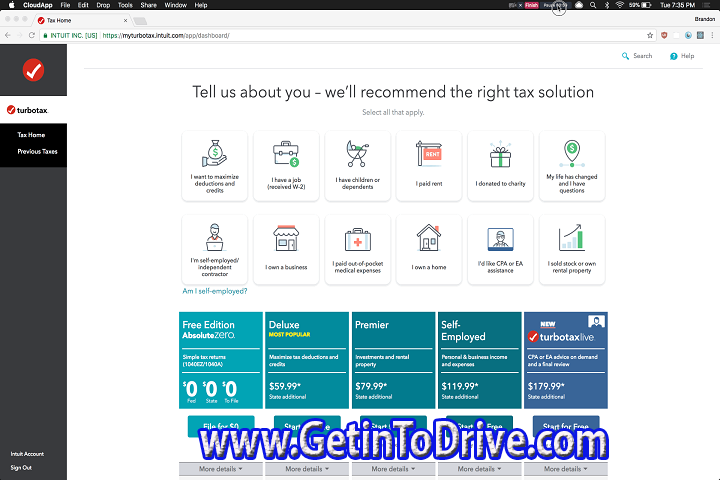Click the 'Am I self-employed?' link
The image size is (720, 480).
coord(214,291)
